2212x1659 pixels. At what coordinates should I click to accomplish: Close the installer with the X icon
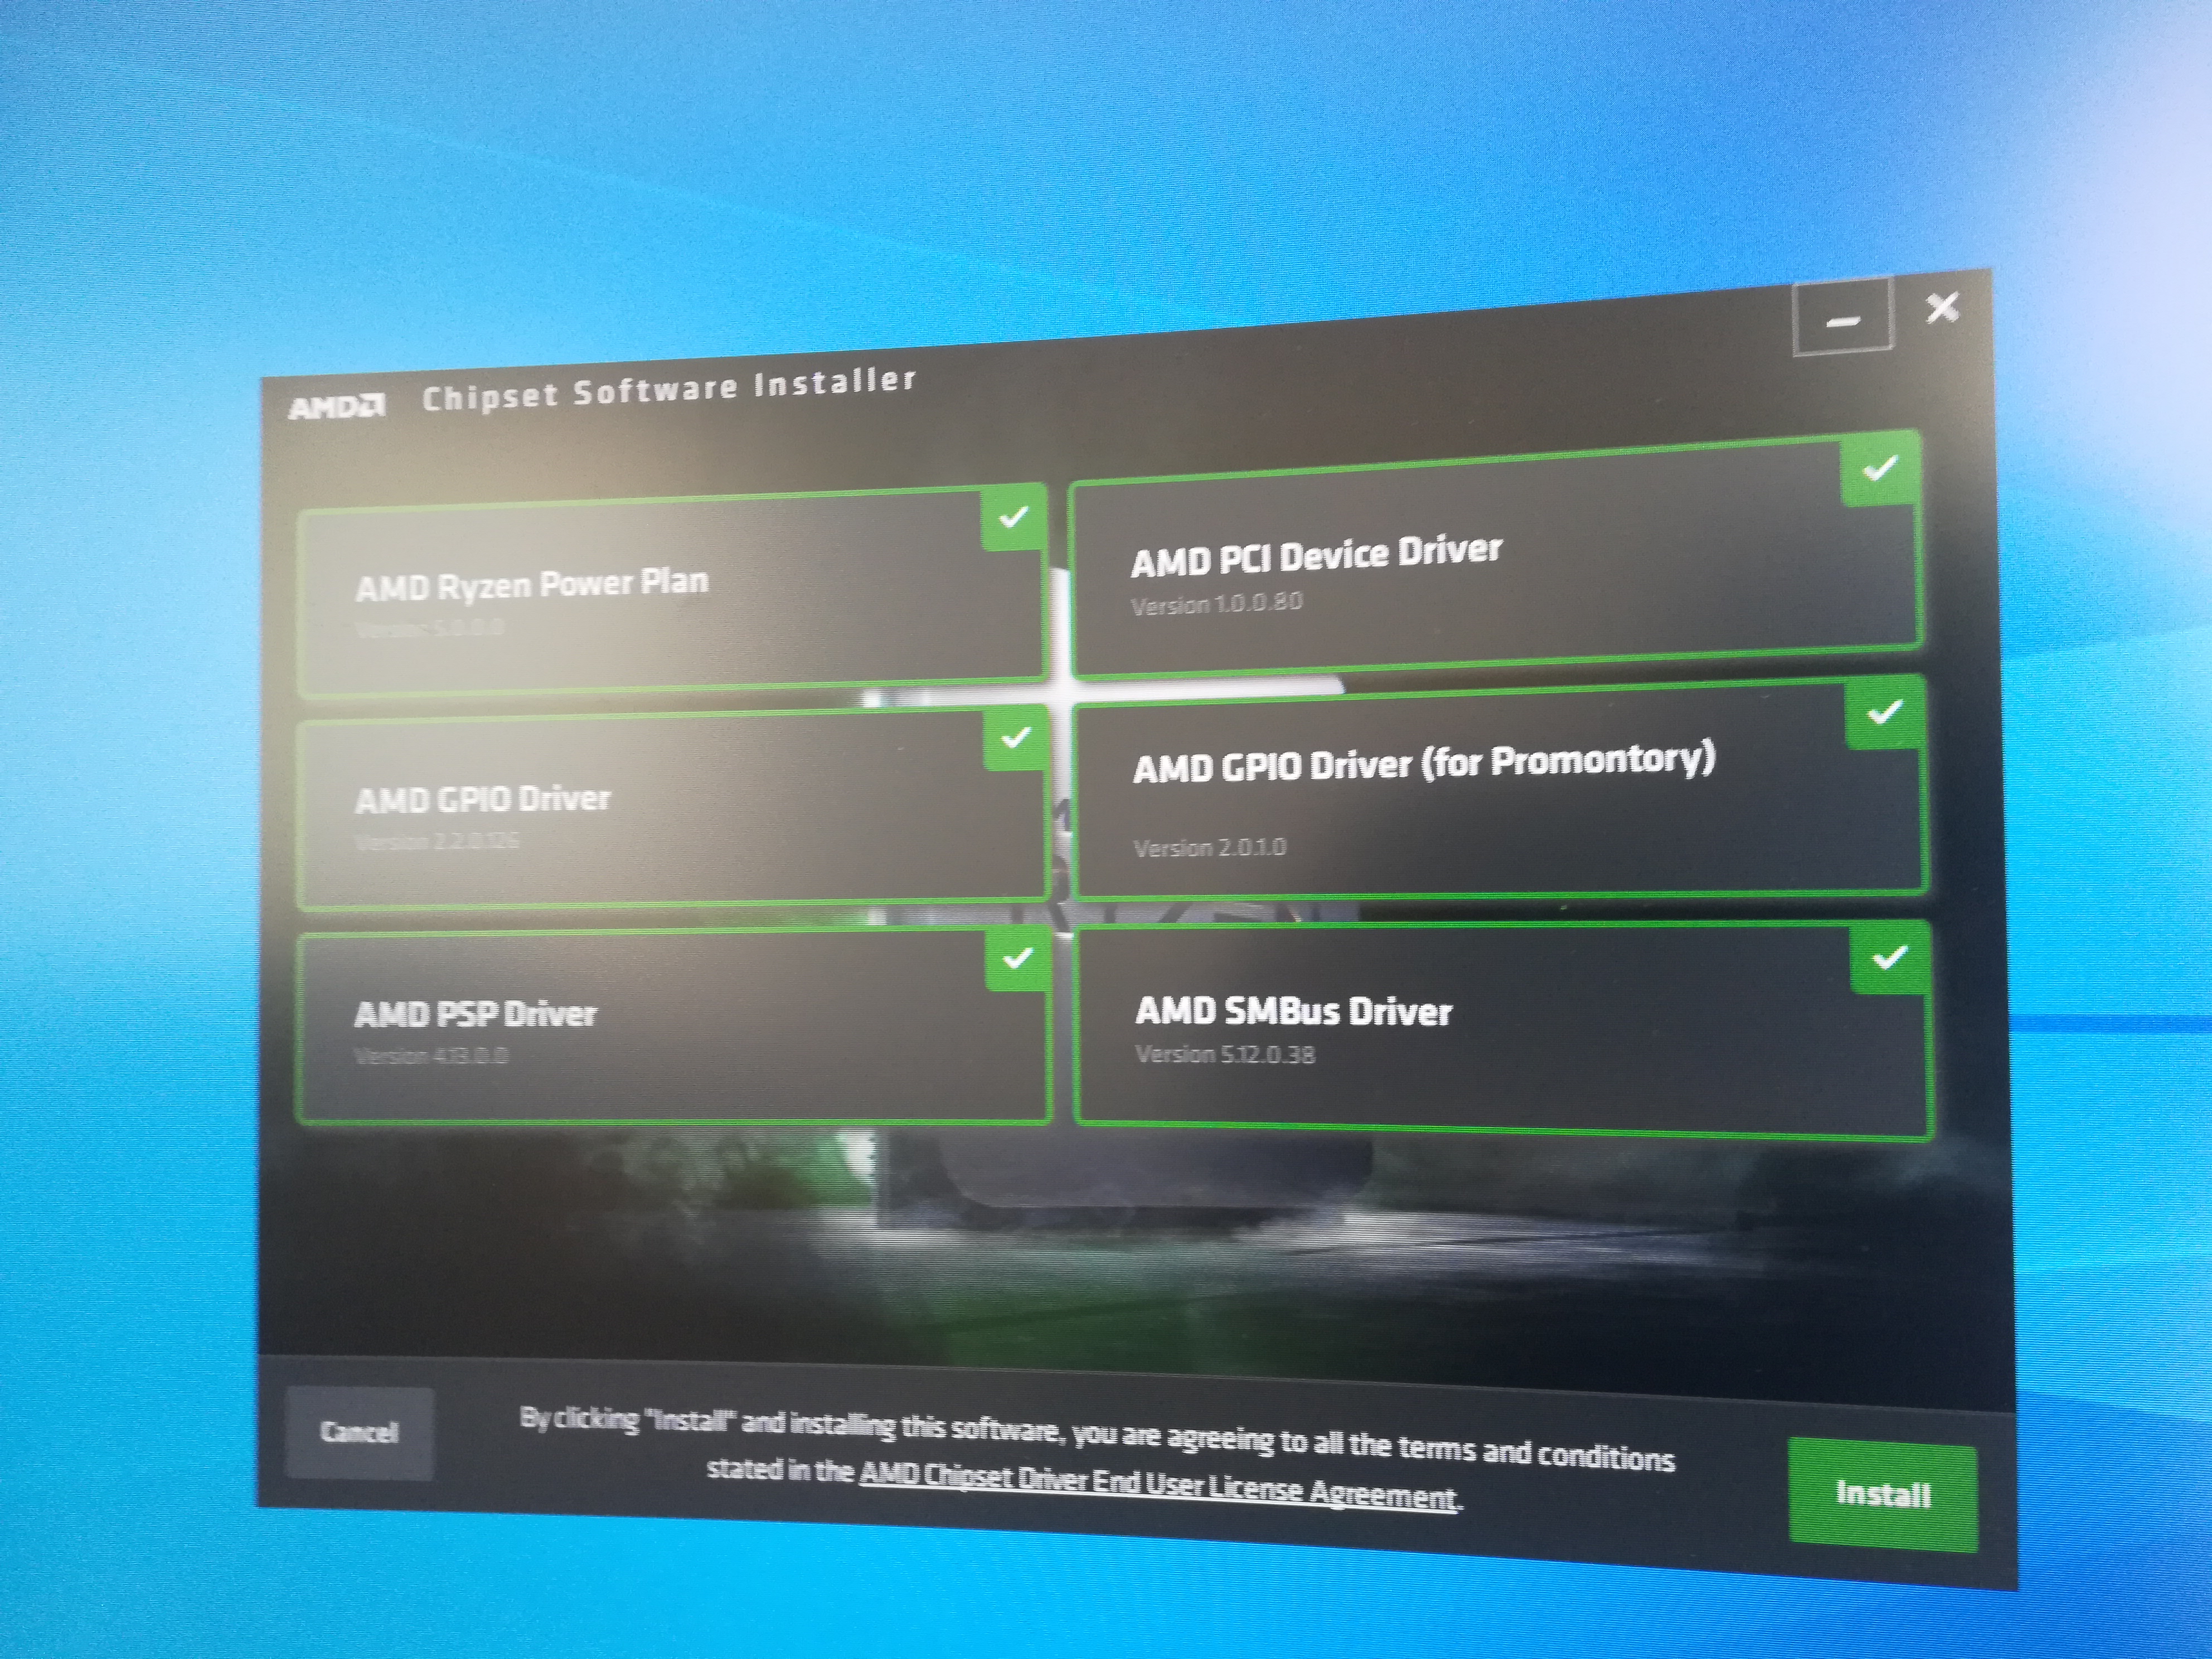(1942, 308)
